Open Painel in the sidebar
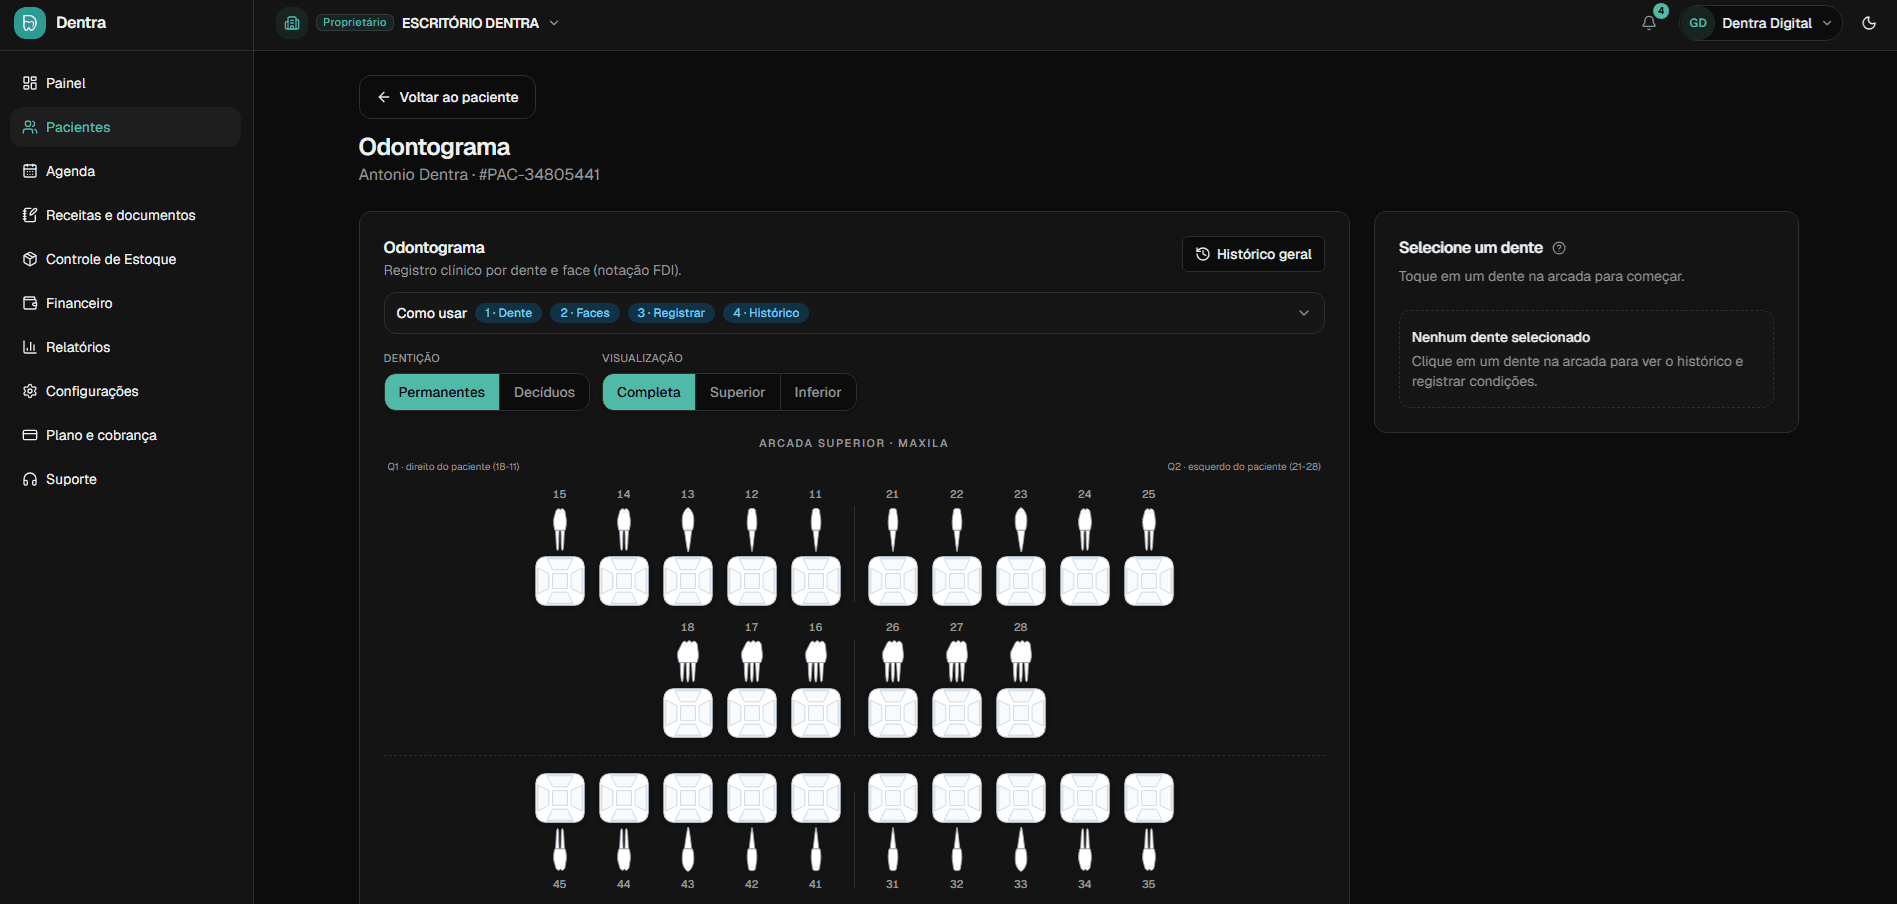The height and width of the screenshot is (904, 1897). [125, 83]
